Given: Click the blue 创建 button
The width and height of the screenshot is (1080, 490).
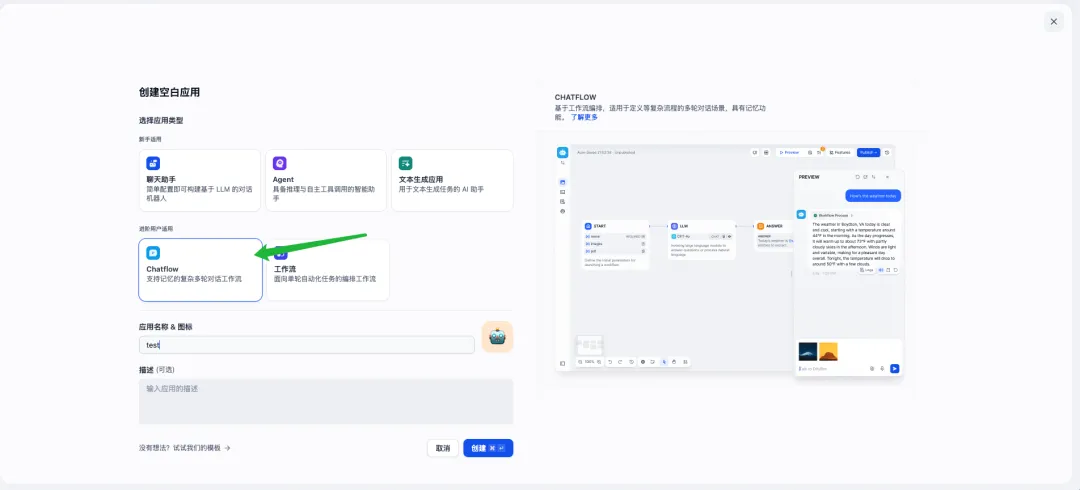Looking at the screenshot, I should coord(488,448).
